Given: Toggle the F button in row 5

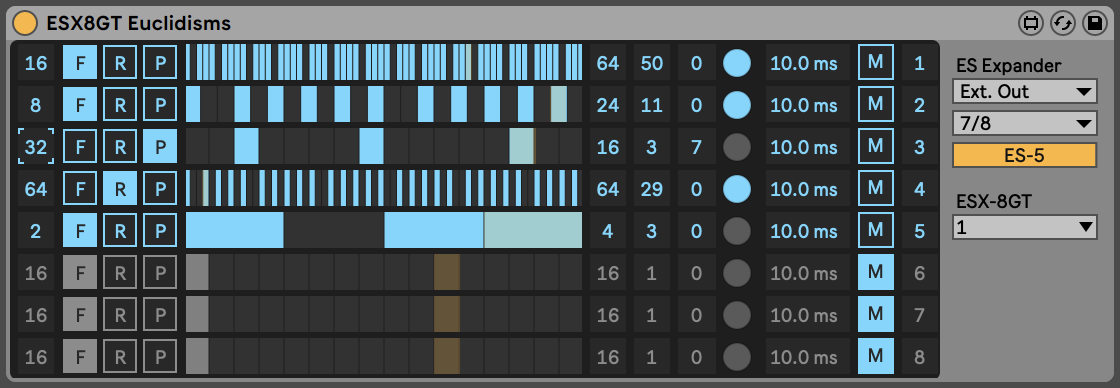Looking at the screenshot, I should click(80, 231).
